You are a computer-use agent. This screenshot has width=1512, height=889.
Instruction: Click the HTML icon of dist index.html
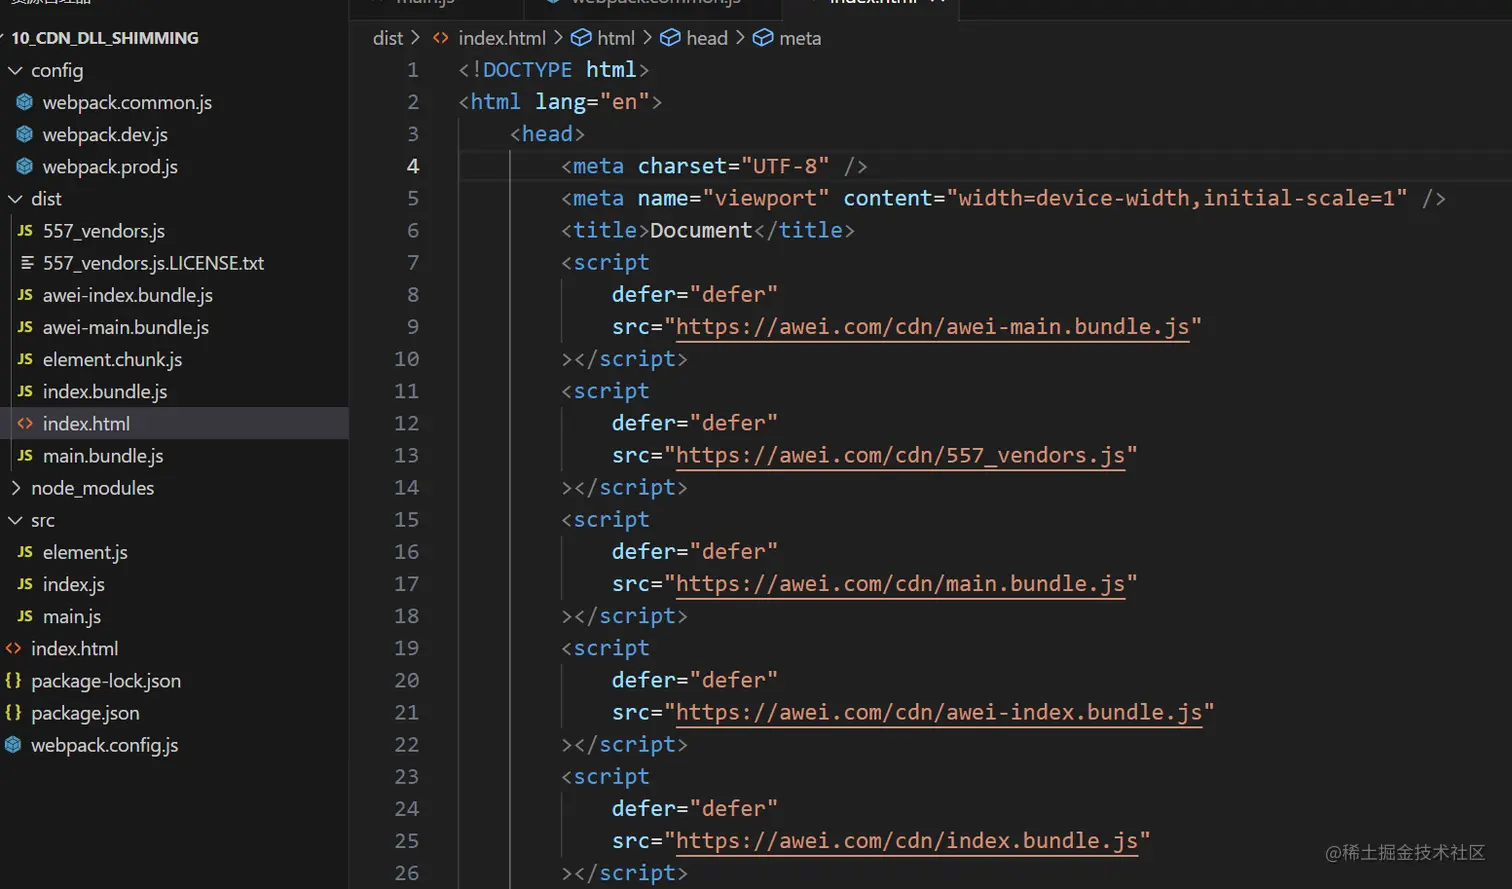click(x=25, y=423)
